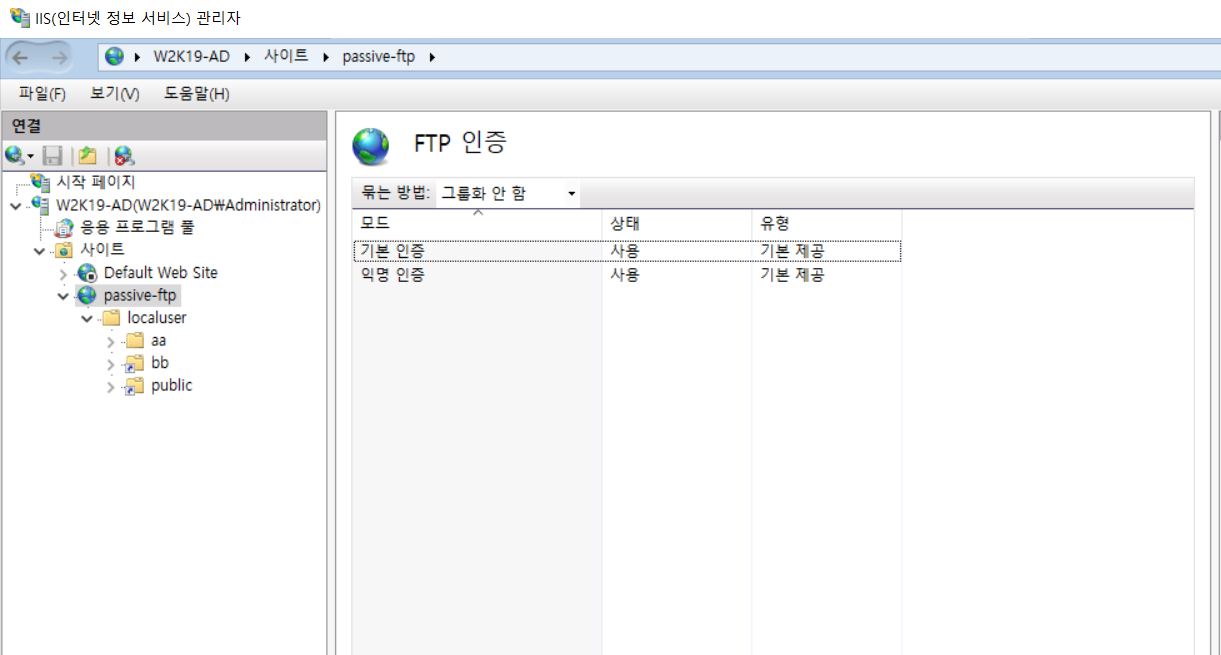The height and width of the screenshot is (655, 1221).
Task: Collapse the passive-ftp site node
Action: pyautogui.click(x=63, y=297)
